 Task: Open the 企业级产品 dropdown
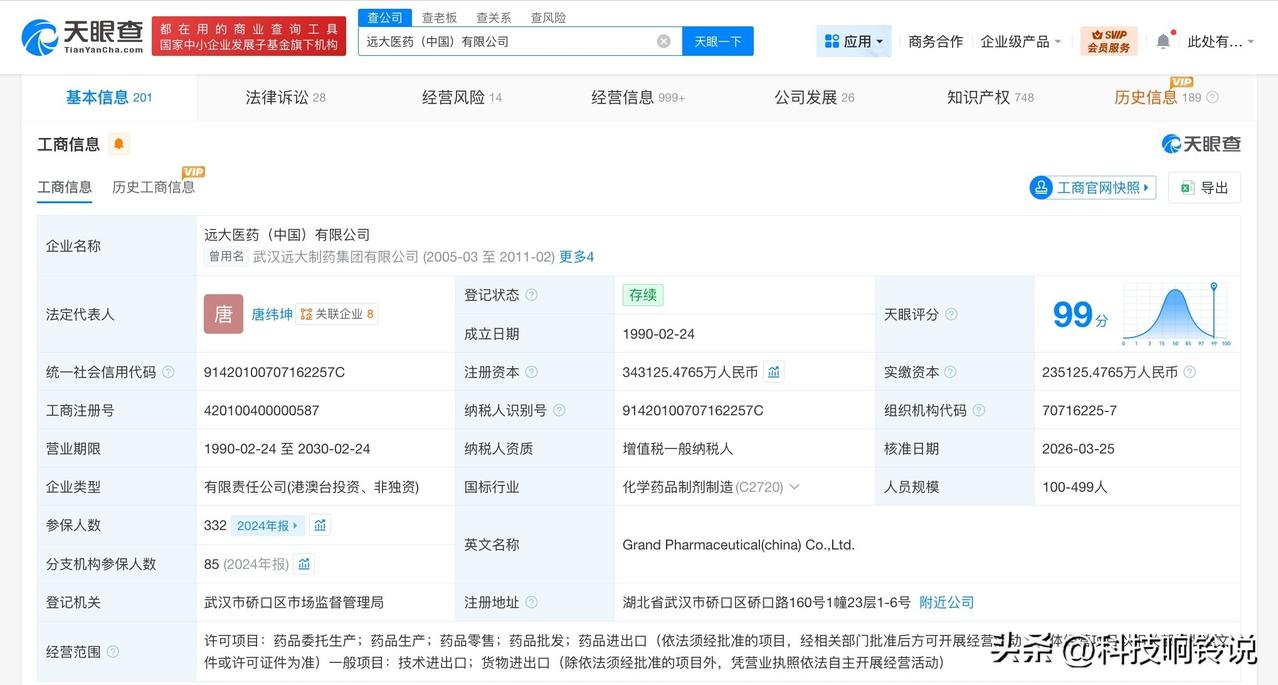(x=1018, y=40)
